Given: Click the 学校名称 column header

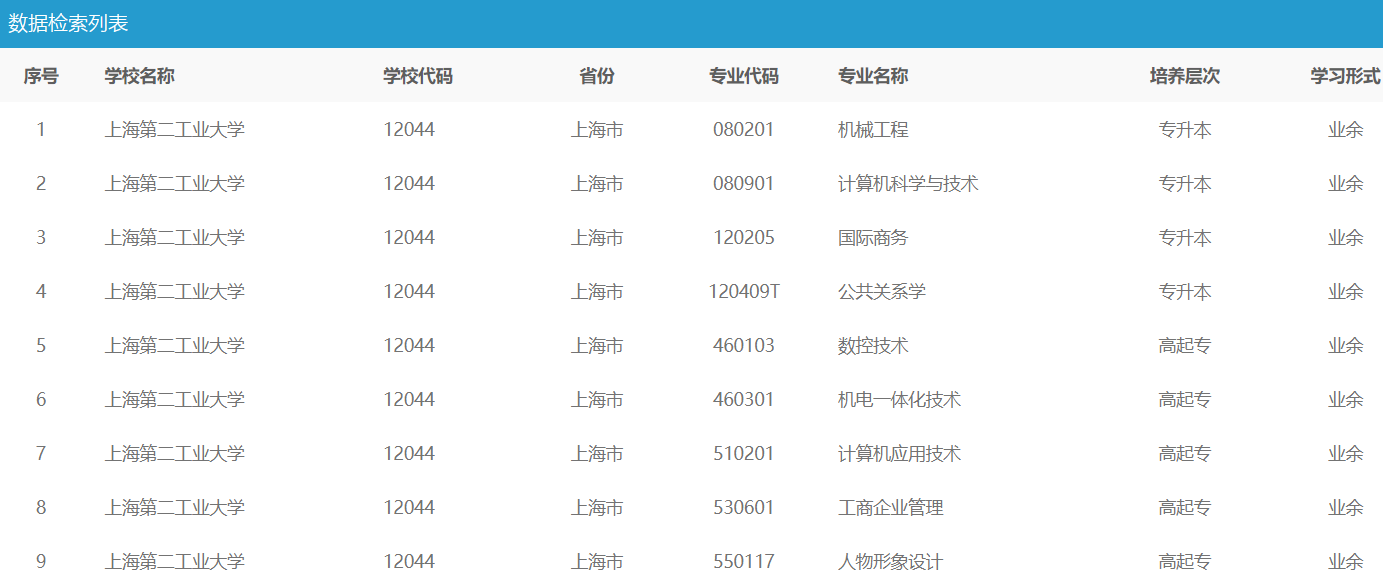Looking at the screenshot, I should coord(140,76).
